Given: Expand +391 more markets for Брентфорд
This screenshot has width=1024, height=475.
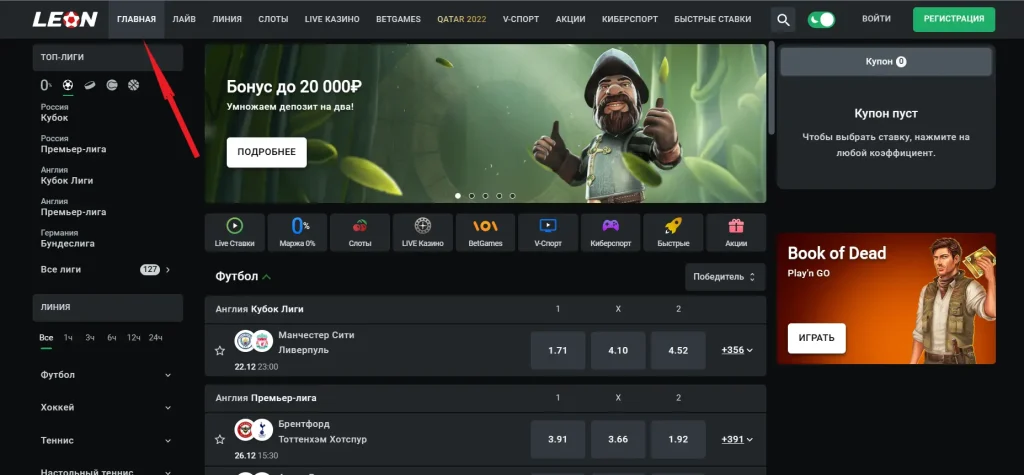Looking at the screenshot, I should point(737,440).
